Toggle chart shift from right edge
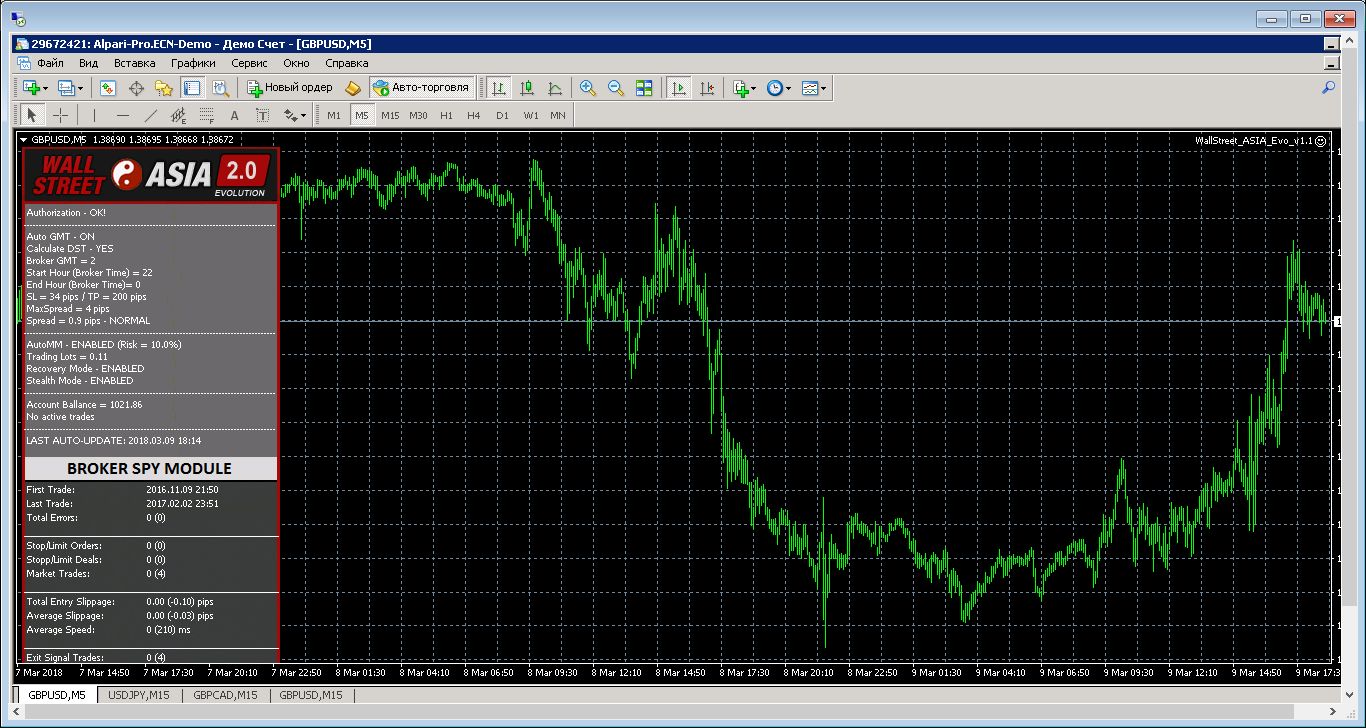The width and height of the screenshot is (1366, 728). click(x=707, y=88)
